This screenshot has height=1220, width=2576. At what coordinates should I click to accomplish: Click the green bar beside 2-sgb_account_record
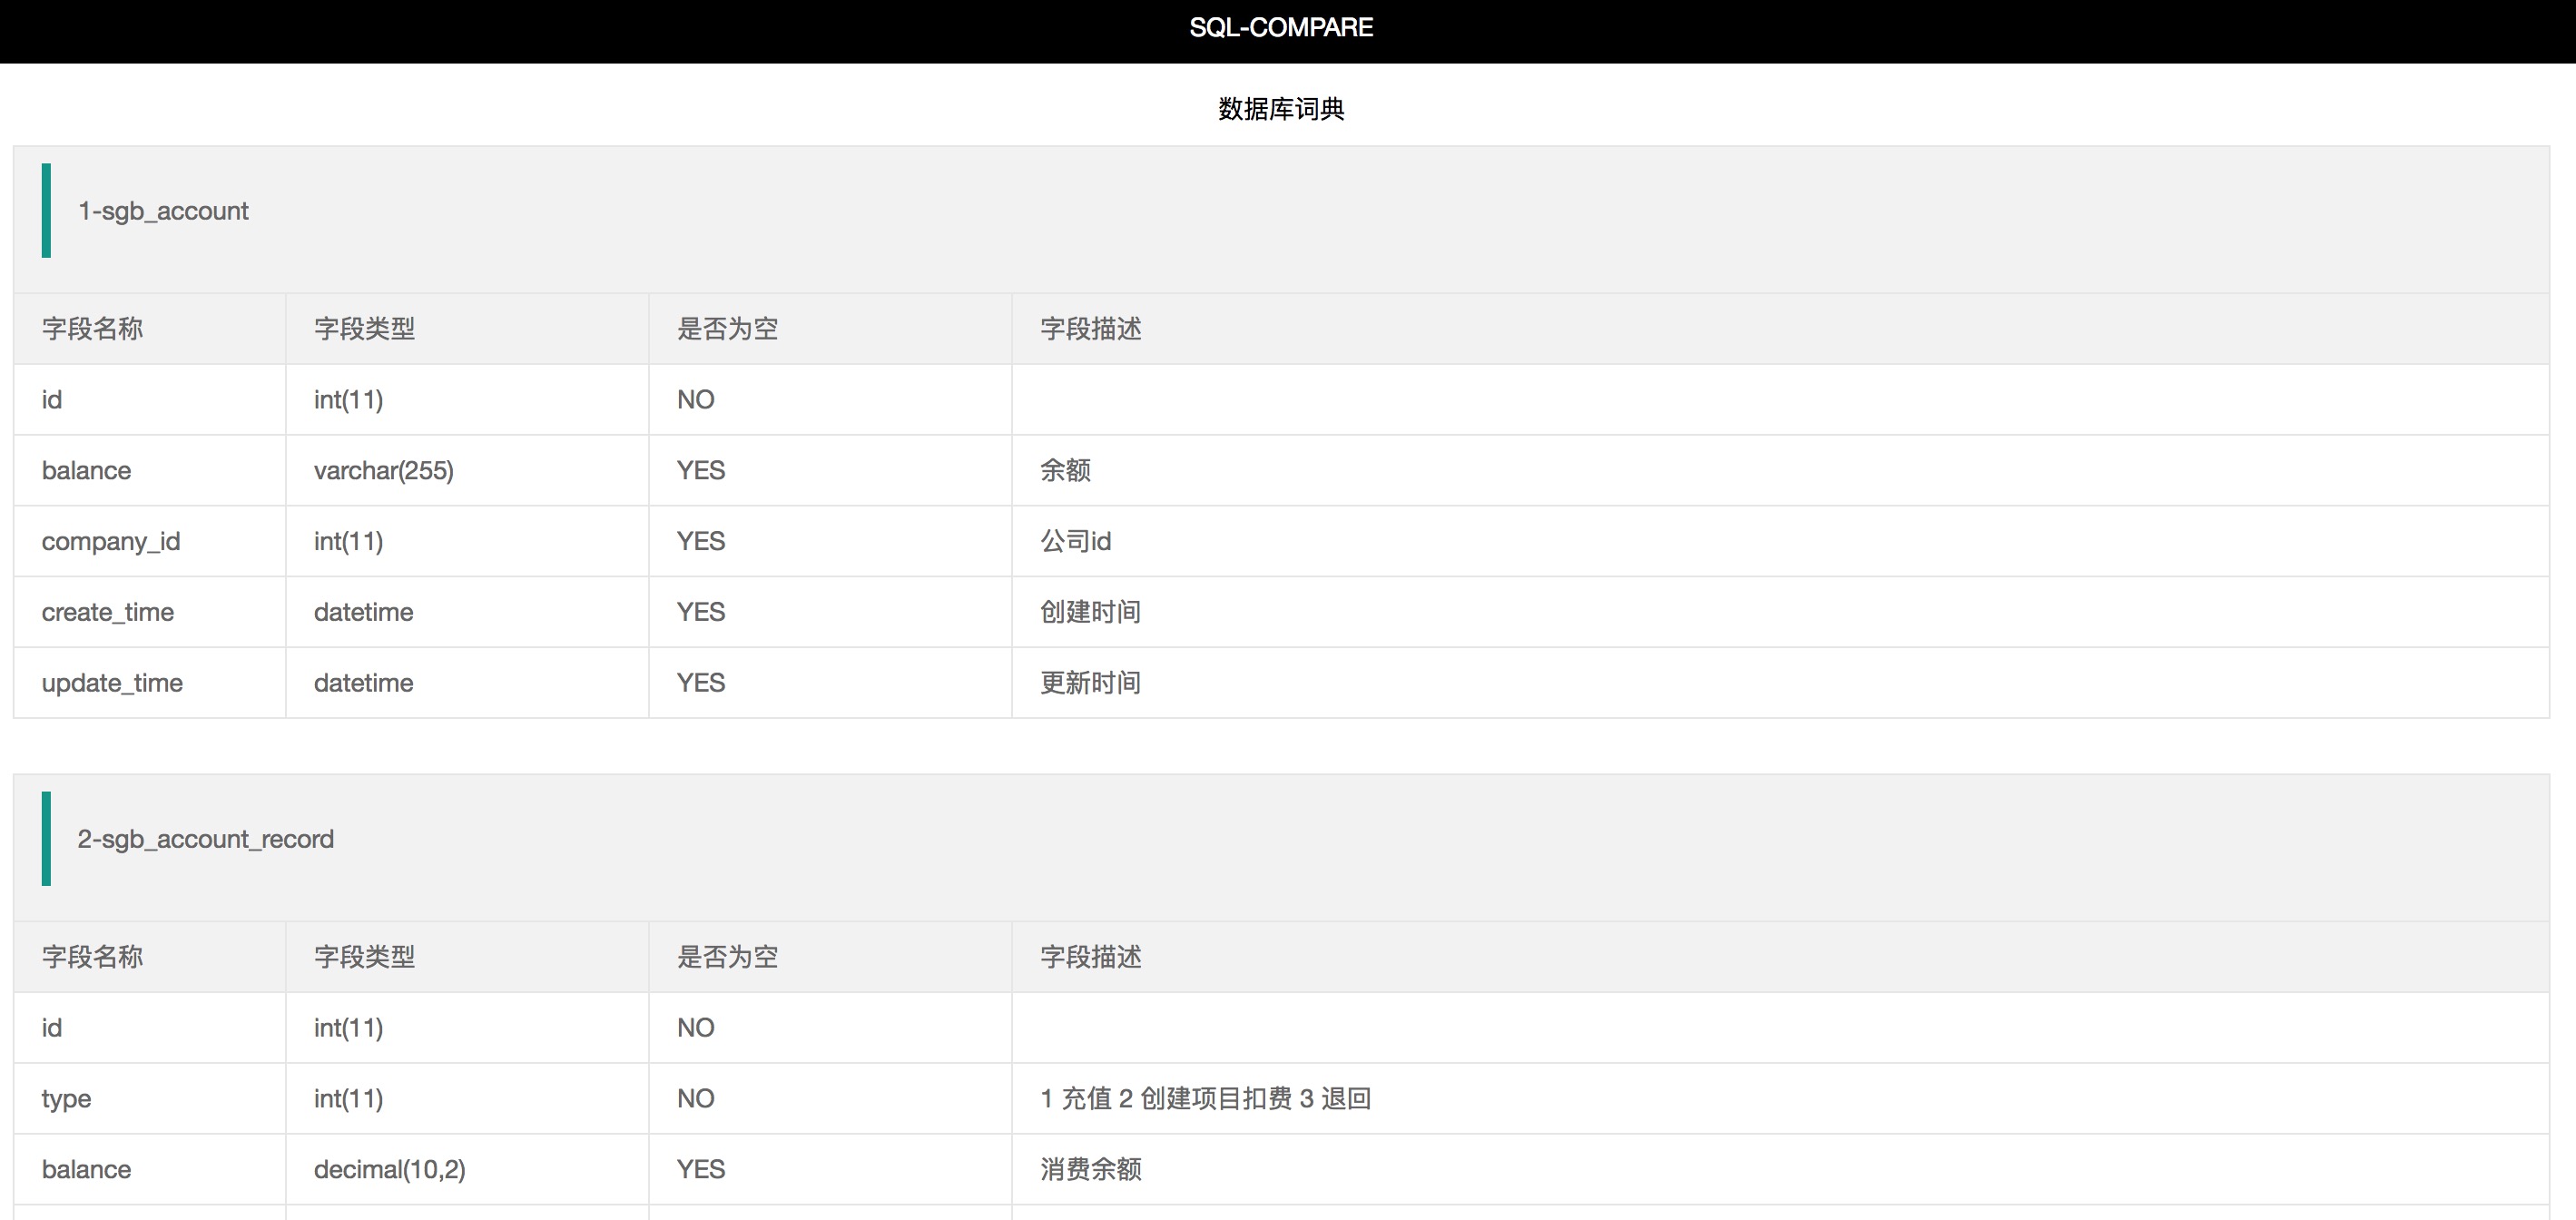click(x=46, y=839)
